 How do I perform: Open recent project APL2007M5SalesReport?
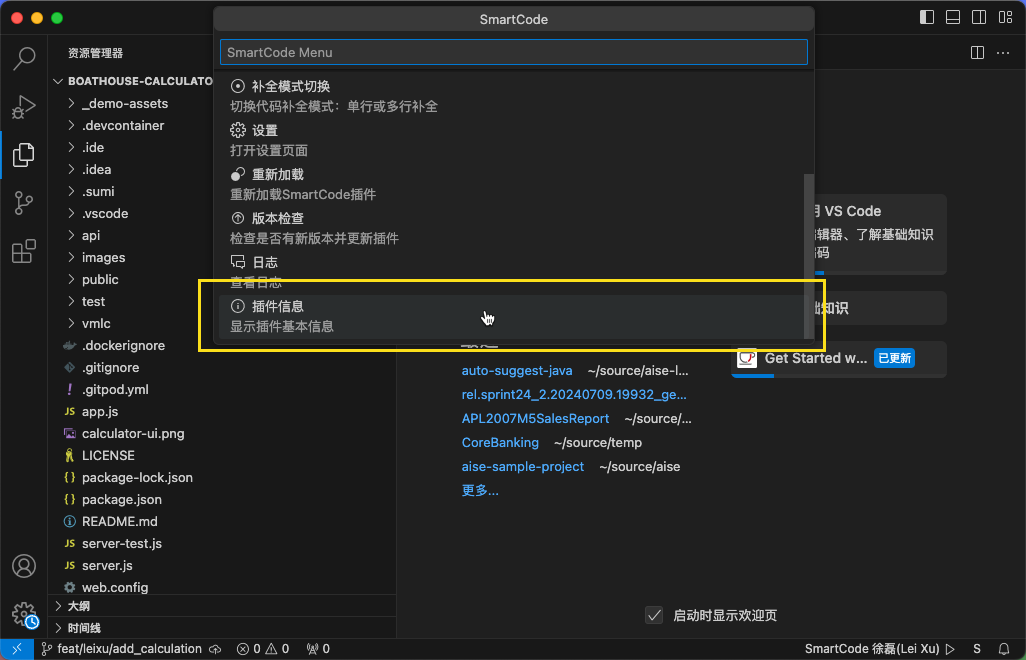tap(535, 419)
